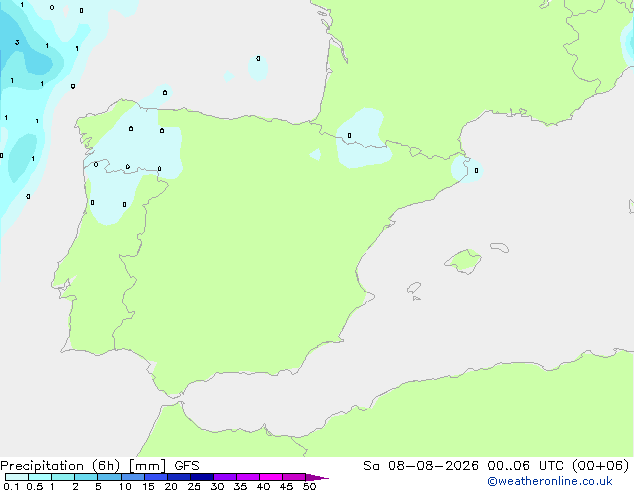This screenshot has width=634, height=490.
Task: Click legend label '25'
Action: tap(194, 486)
